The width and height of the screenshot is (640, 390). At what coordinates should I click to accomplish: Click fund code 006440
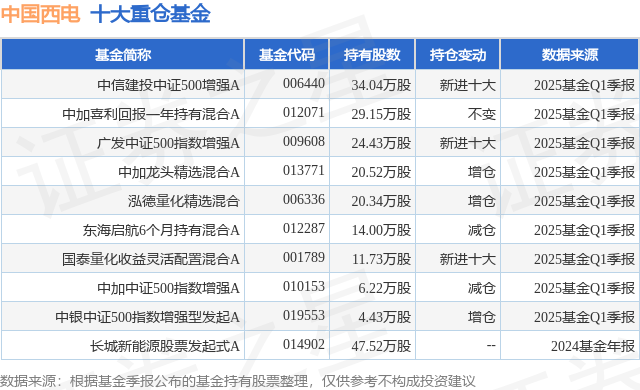304,84
